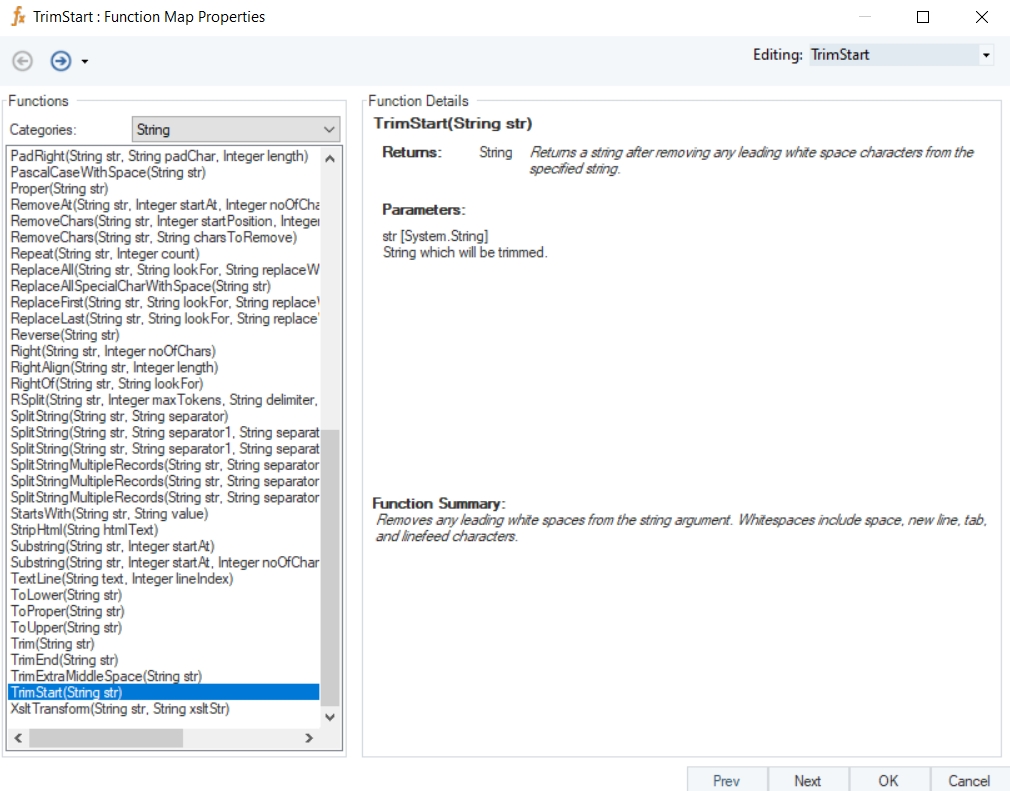Click the horizontal scrollbar thumb of list

[105, 738]
